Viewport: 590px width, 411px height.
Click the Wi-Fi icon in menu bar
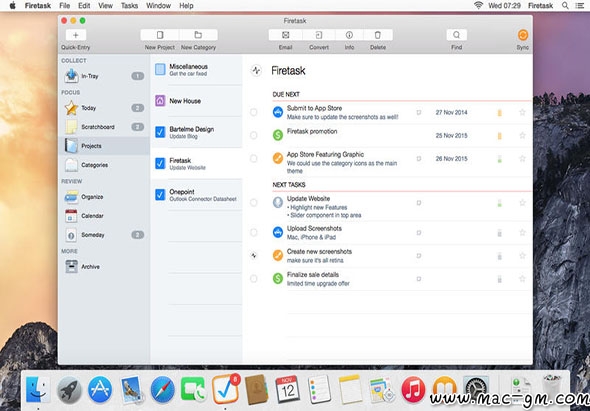tap(478, 5)
